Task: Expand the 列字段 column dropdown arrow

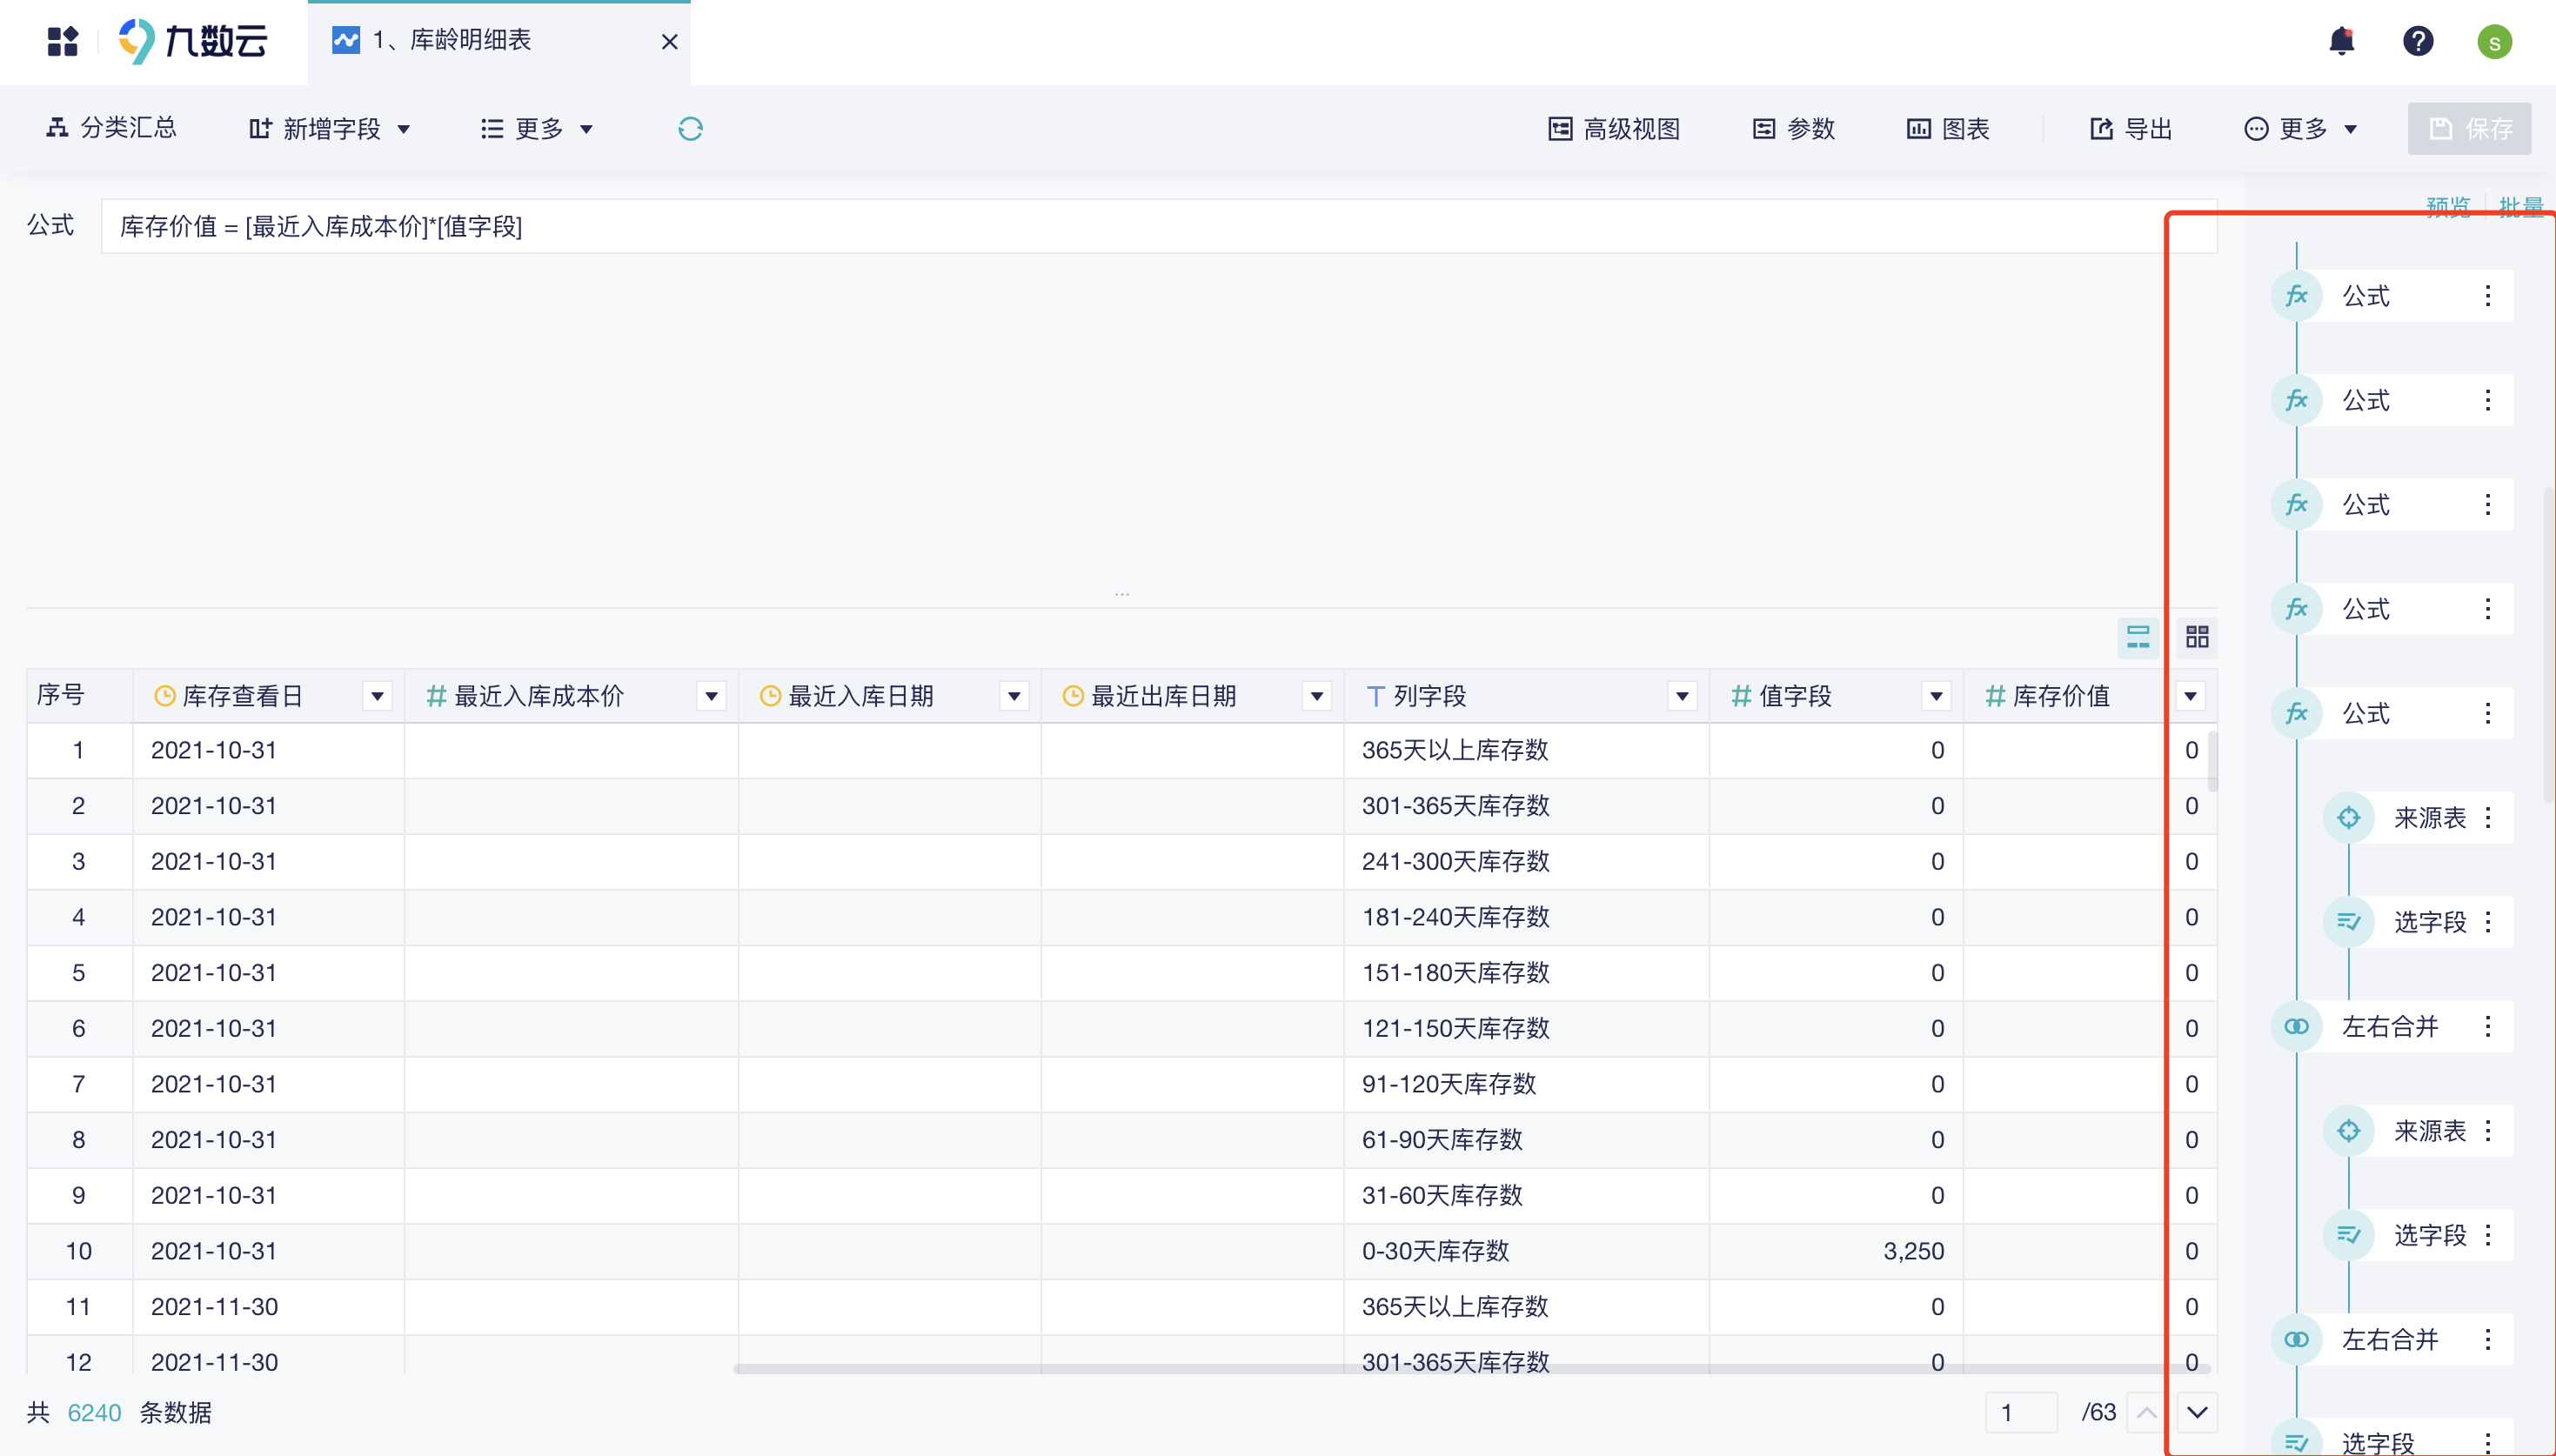Action: click(1682, 696)
